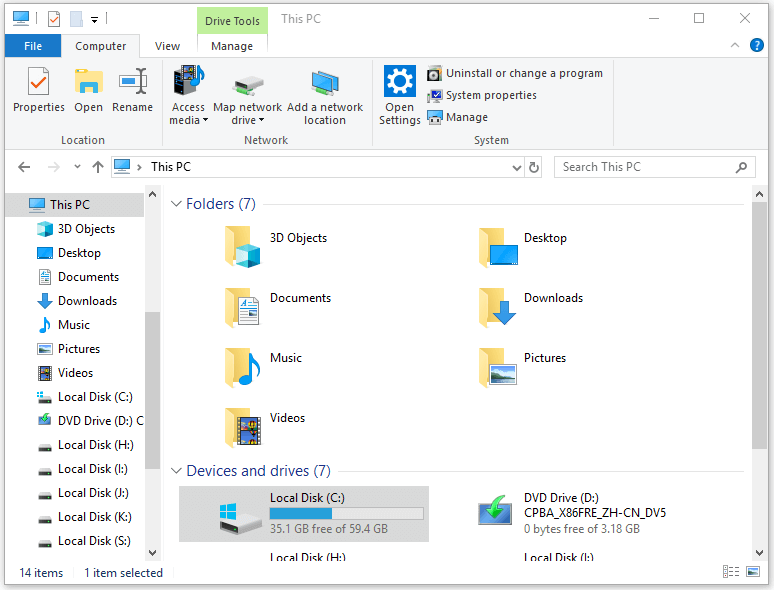Image resolution: width=774 pixels, height=590 pixels.
Task: Click main pane scroll down arrow
Action: point(759,553)
